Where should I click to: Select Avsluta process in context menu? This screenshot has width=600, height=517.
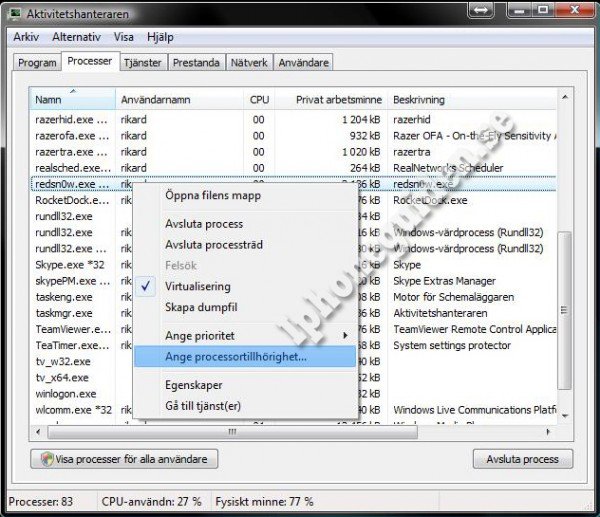pos(245,224)
